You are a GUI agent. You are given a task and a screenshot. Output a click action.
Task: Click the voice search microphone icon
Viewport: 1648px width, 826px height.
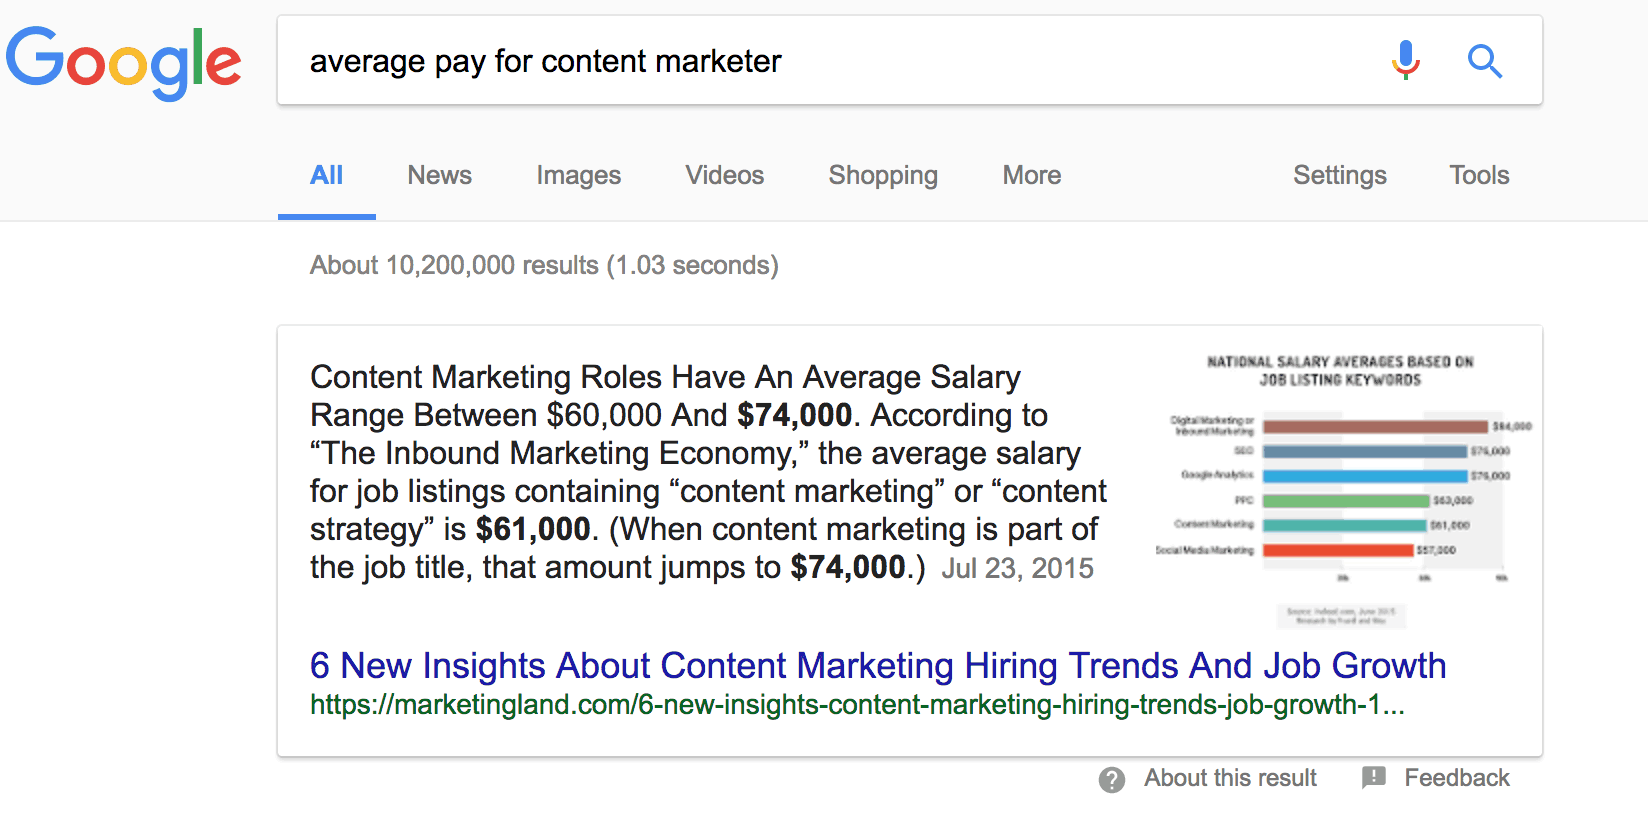[x=1405, y=60]
